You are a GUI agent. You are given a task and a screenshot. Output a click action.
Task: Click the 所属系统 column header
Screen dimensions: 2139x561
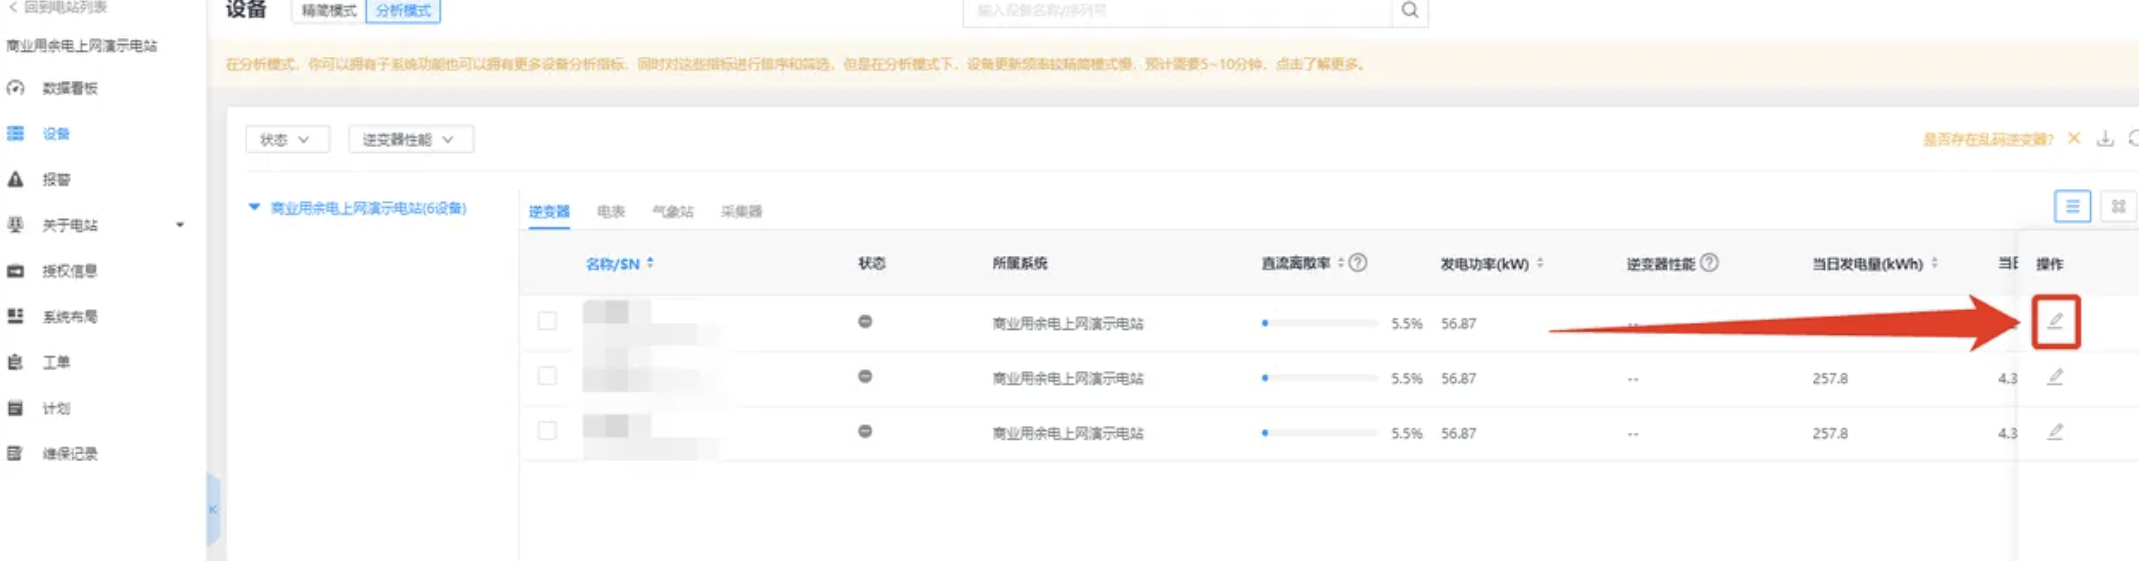point(1019,263)
